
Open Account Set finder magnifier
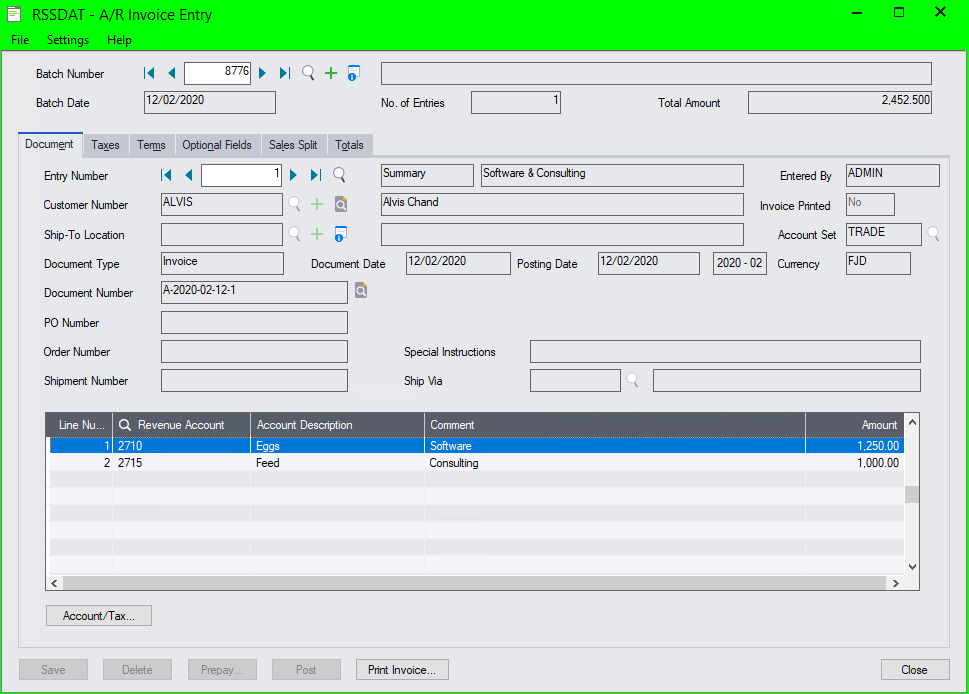(933, 234)
